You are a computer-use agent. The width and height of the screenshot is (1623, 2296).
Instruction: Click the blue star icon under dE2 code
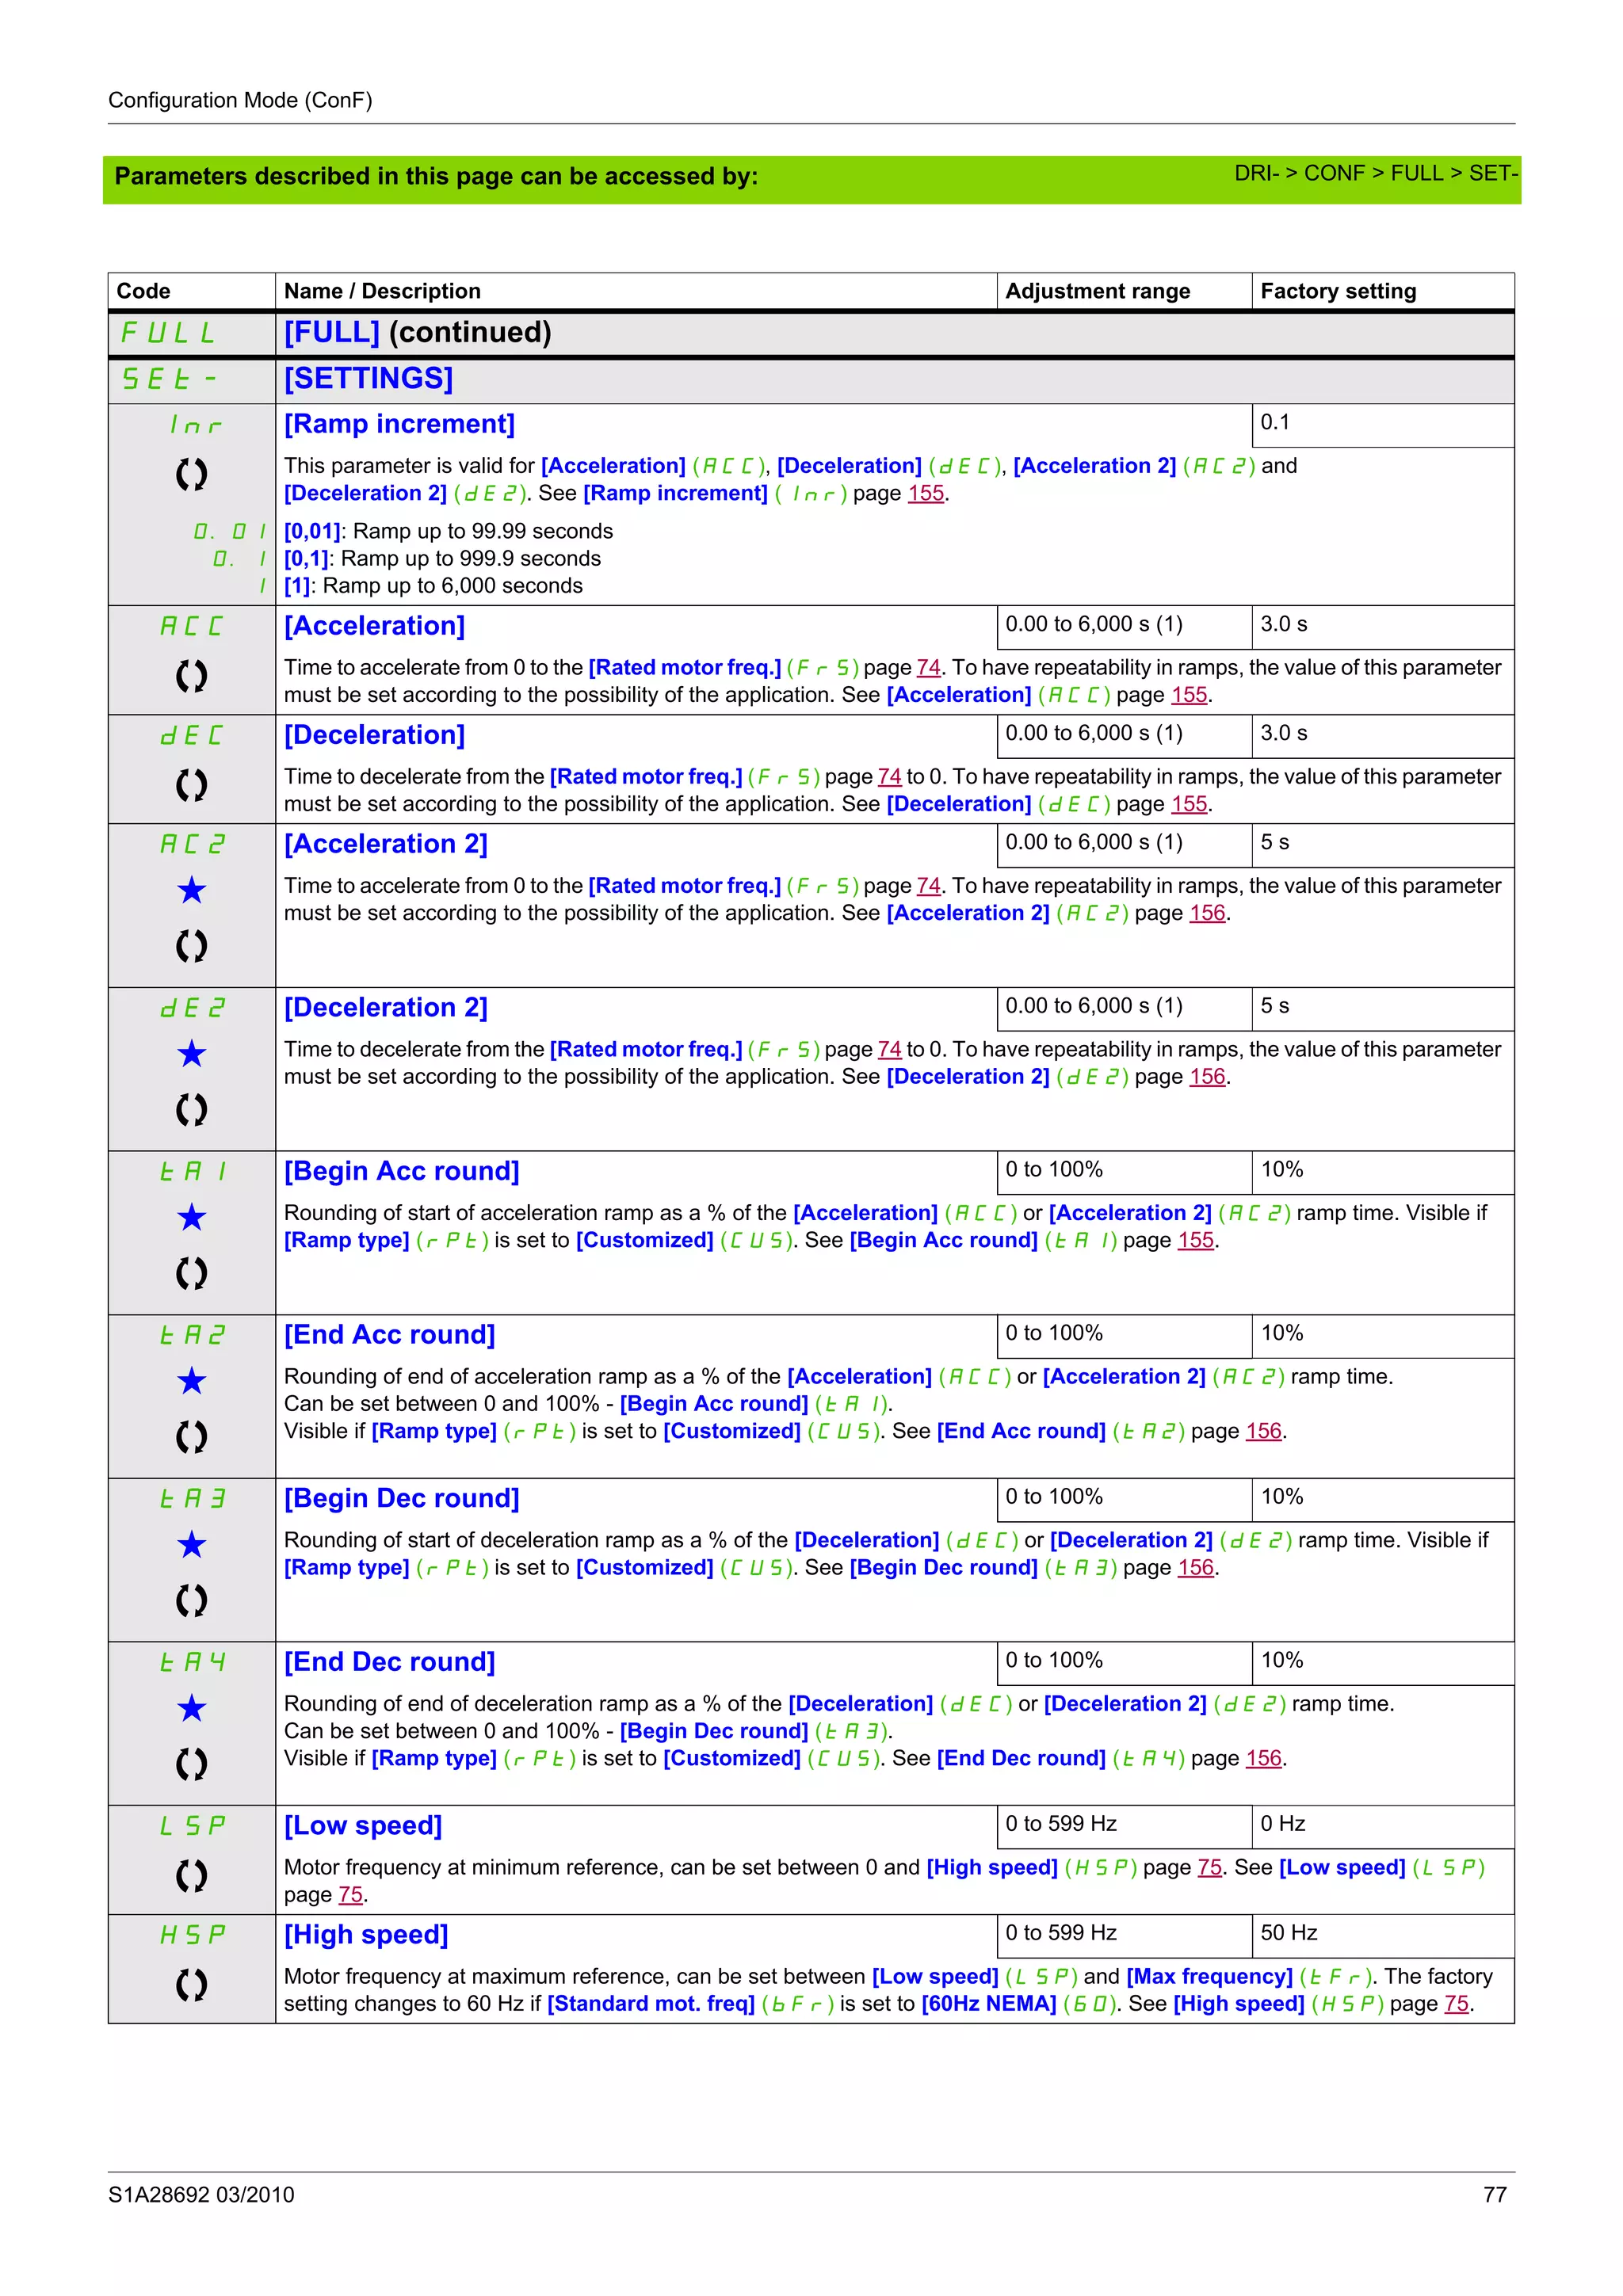click(x=191, y=1054)
